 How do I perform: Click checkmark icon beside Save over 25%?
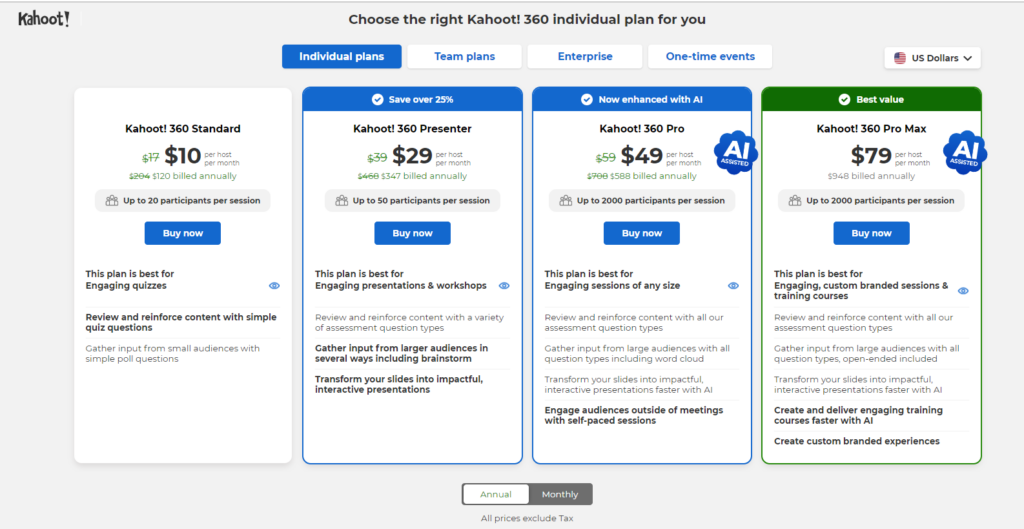[377, 99]
